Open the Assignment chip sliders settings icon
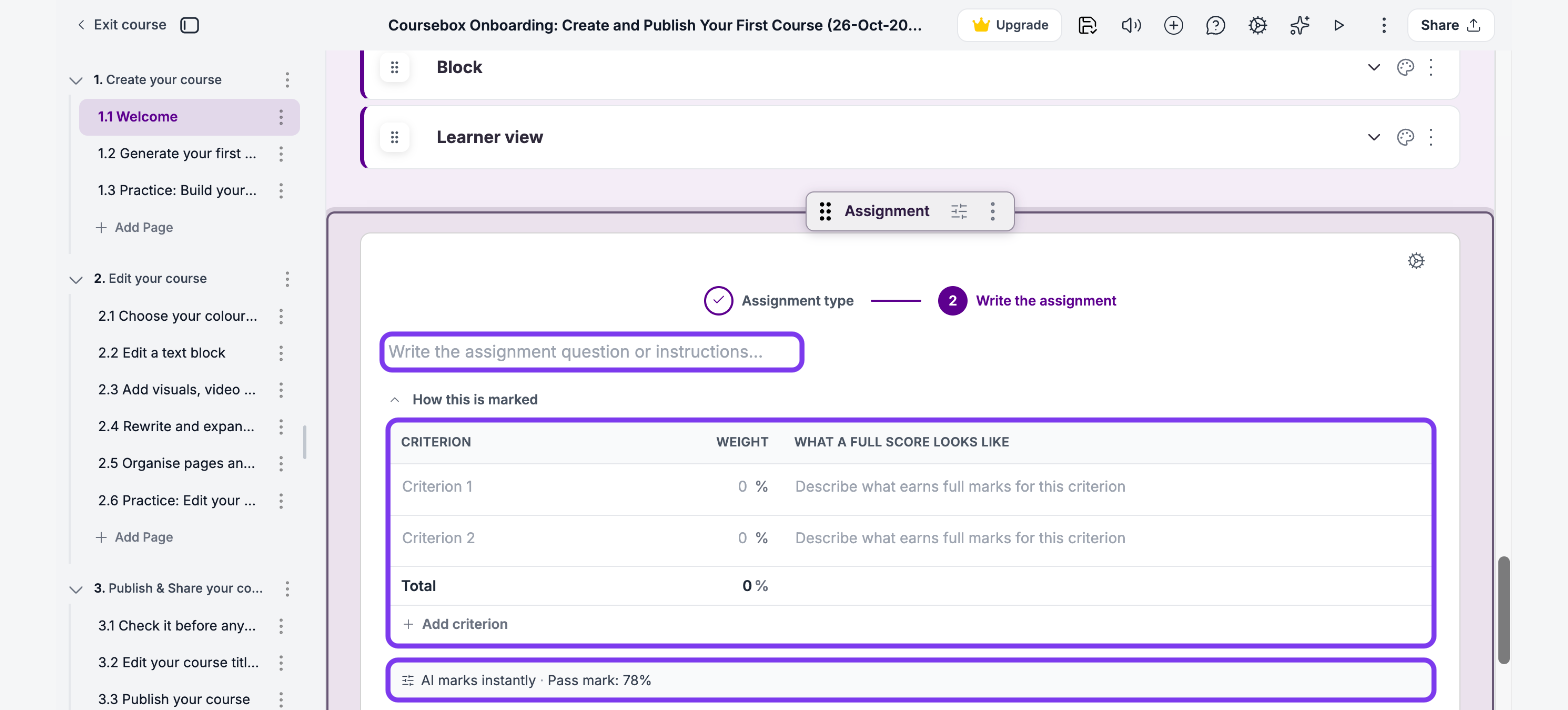 [959, 211]
